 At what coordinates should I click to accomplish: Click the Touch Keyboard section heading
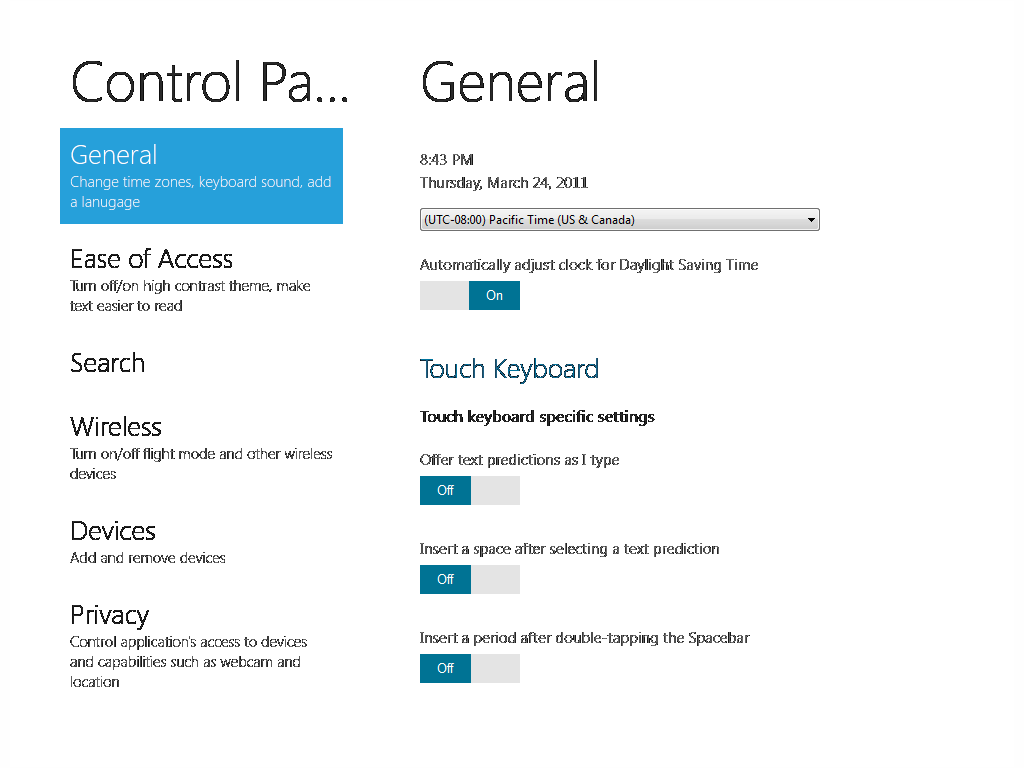(x=509, y=369)
